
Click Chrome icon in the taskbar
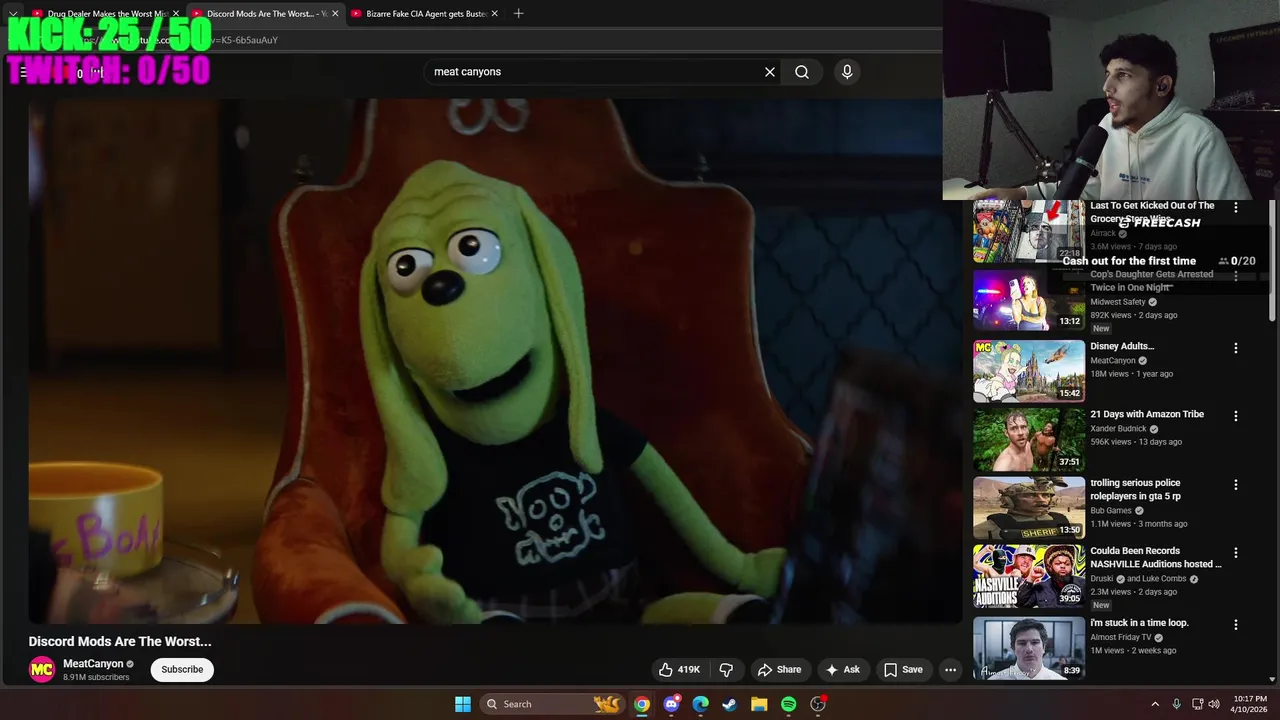(642, 704)
